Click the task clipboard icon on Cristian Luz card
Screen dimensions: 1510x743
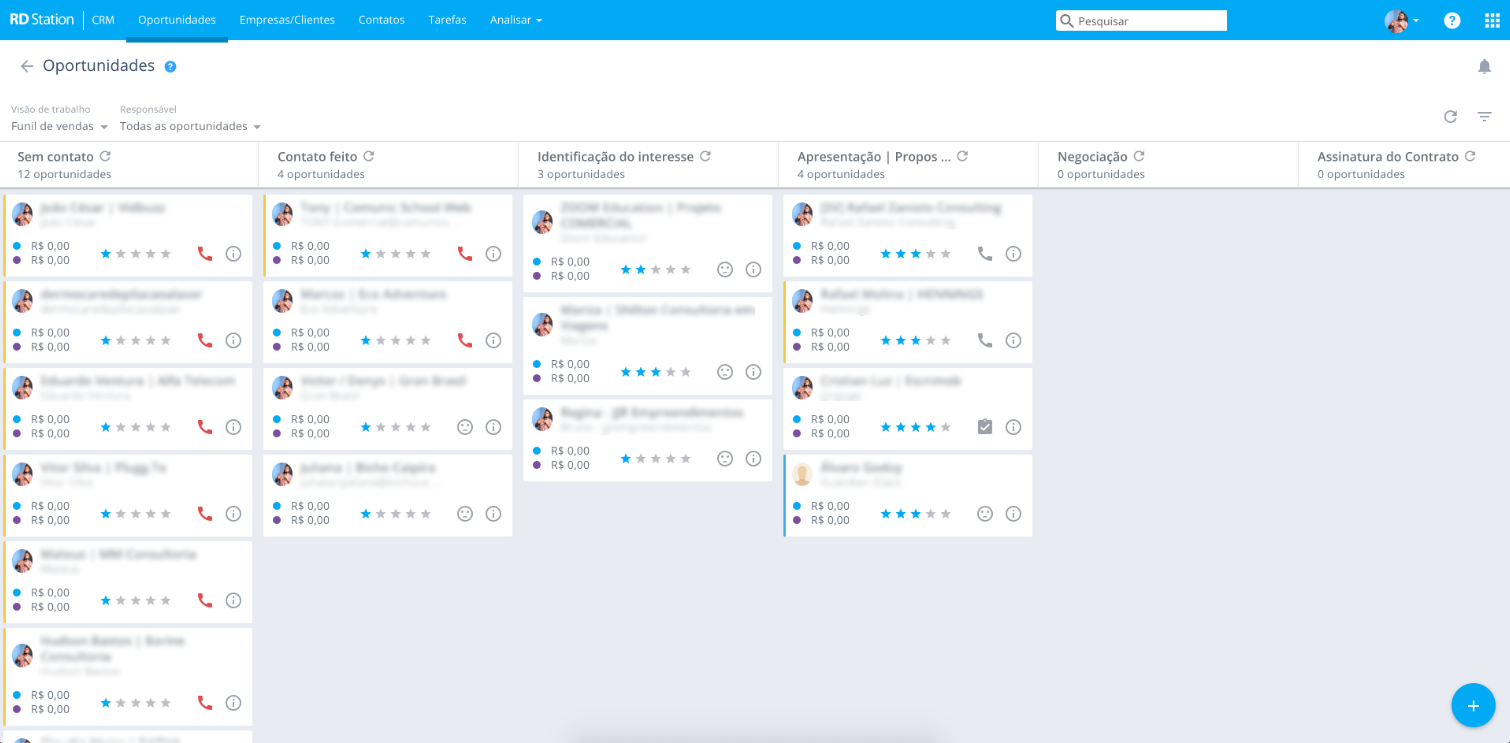pyautogui.click(x=985, y=426)
